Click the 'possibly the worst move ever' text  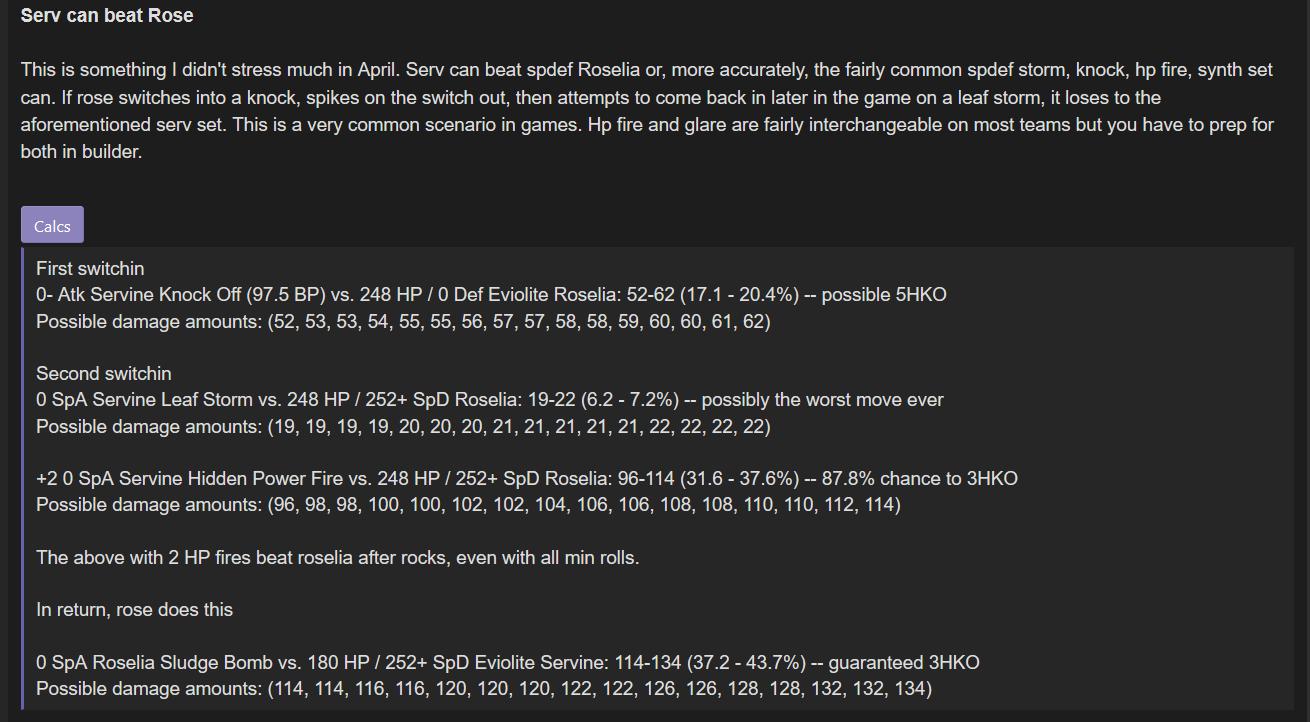(x=823, y=400)
